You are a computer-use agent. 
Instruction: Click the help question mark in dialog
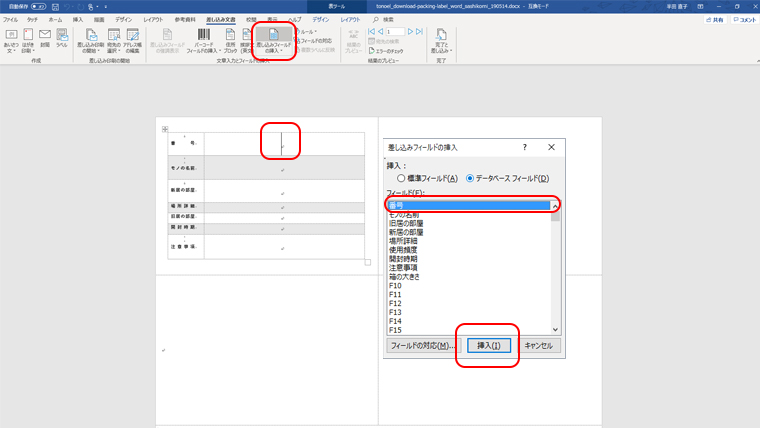pos(525,147)
